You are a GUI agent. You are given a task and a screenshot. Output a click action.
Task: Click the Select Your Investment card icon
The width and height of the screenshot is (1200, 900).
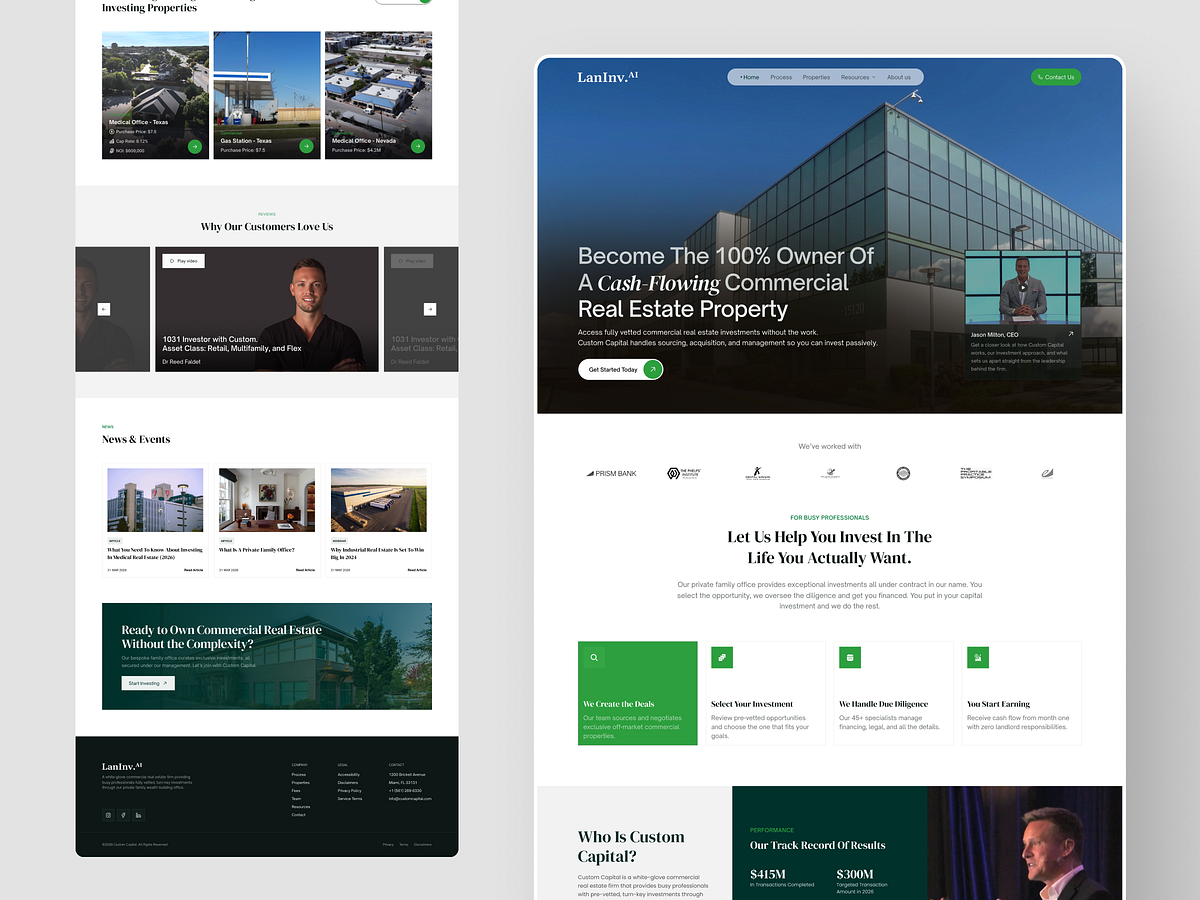(722, 657)
